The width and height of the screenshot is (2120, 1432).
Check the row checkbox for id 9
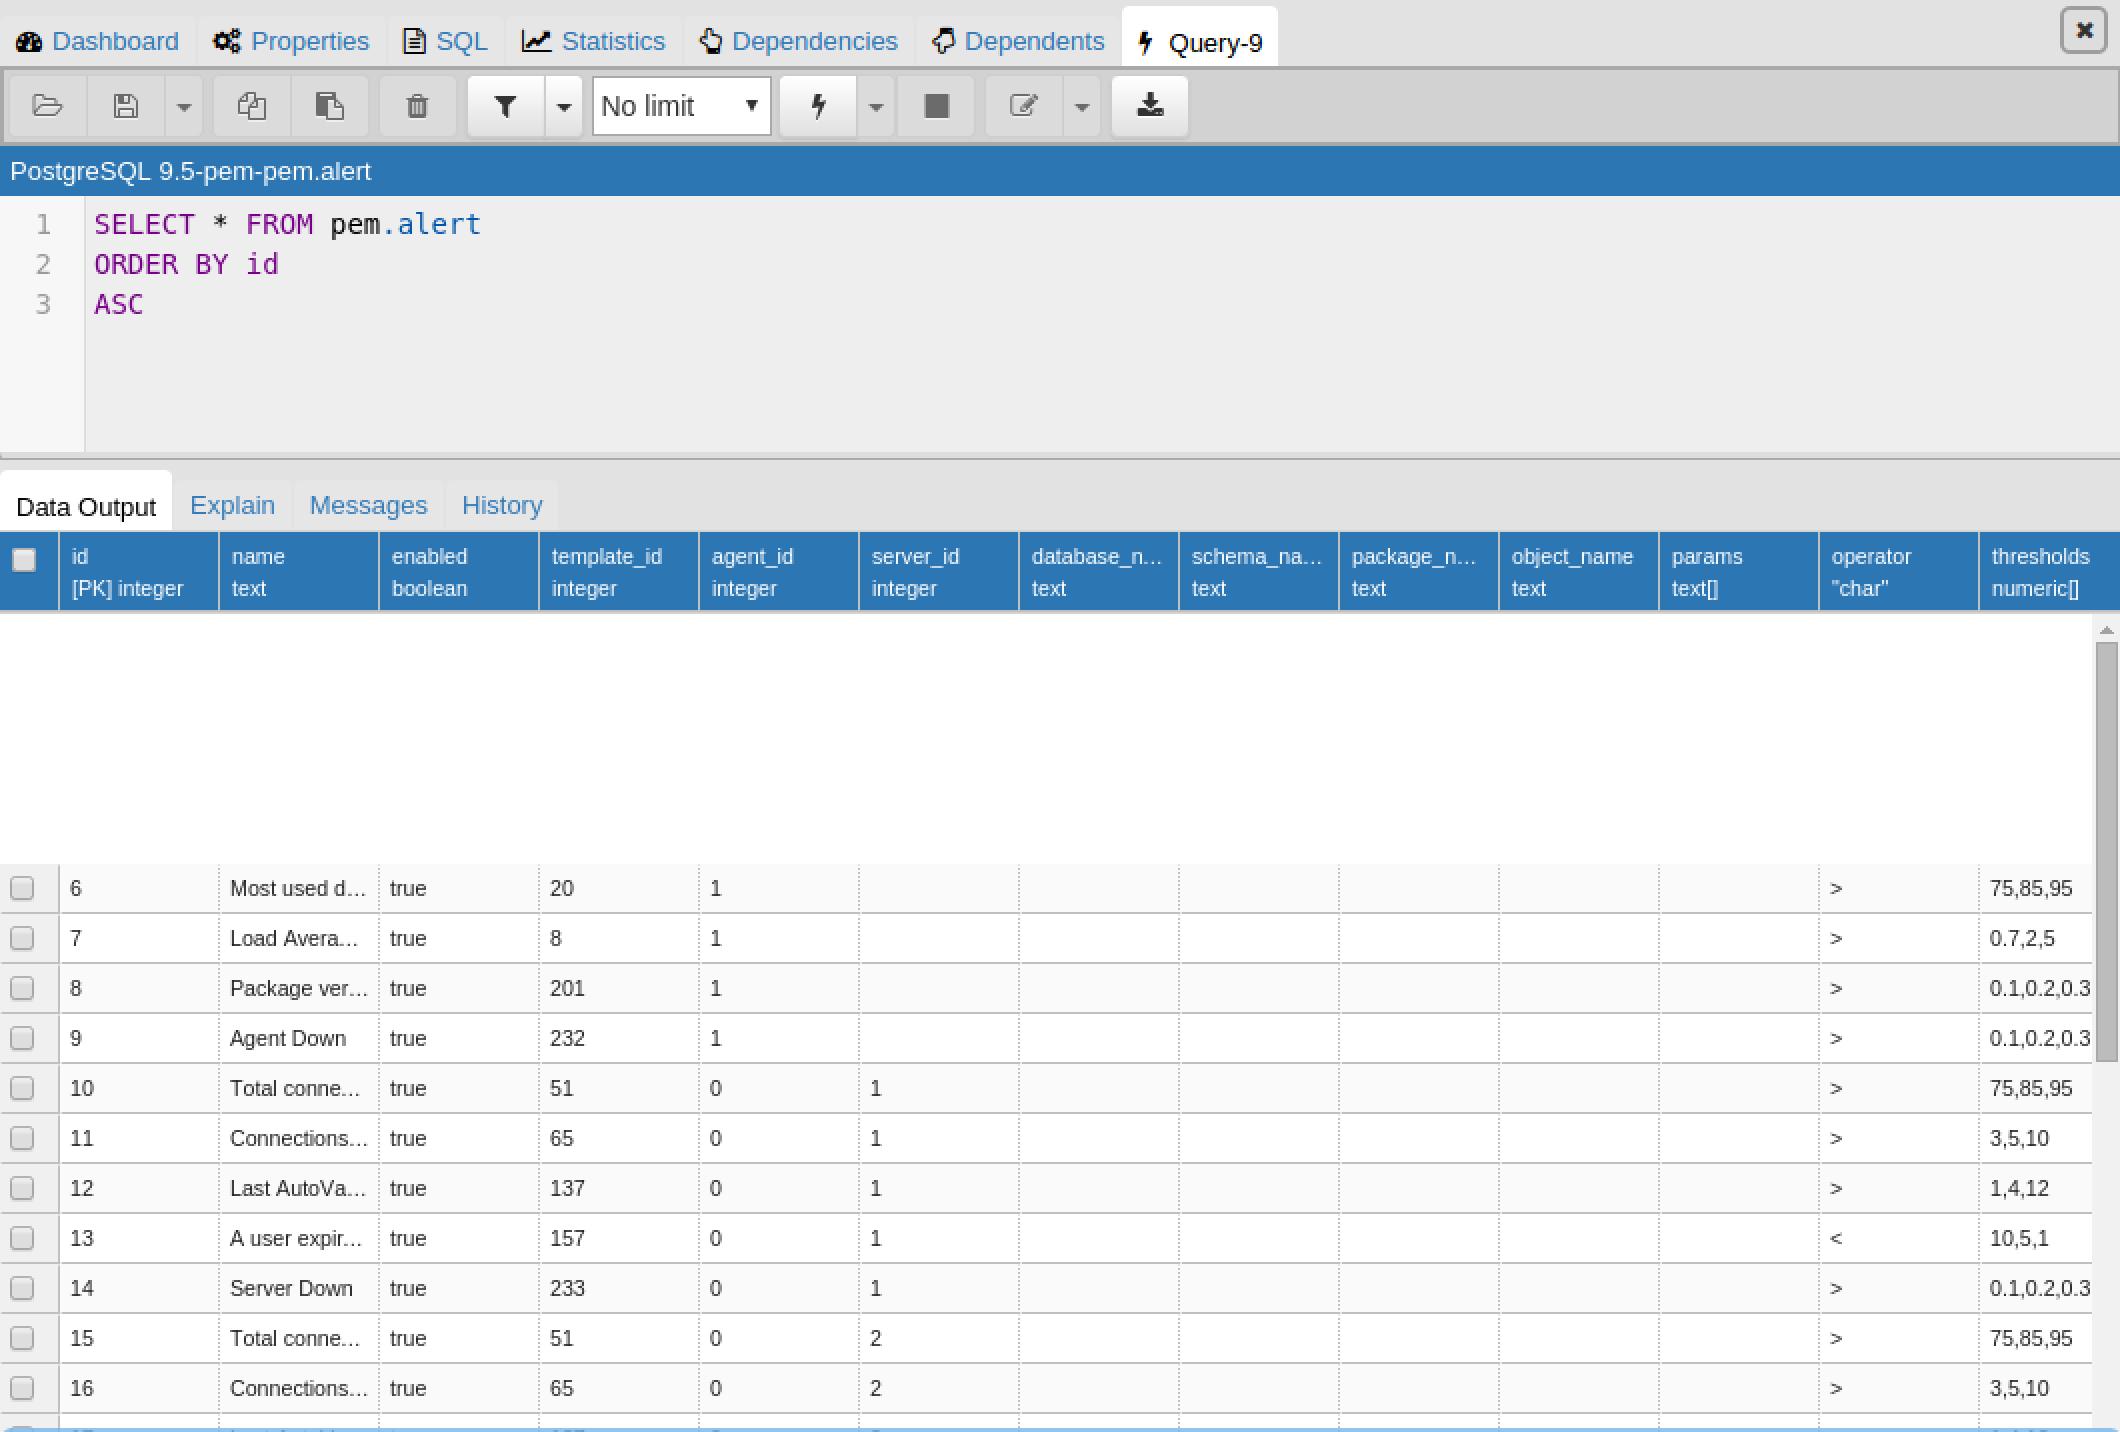pos(22,1038)
